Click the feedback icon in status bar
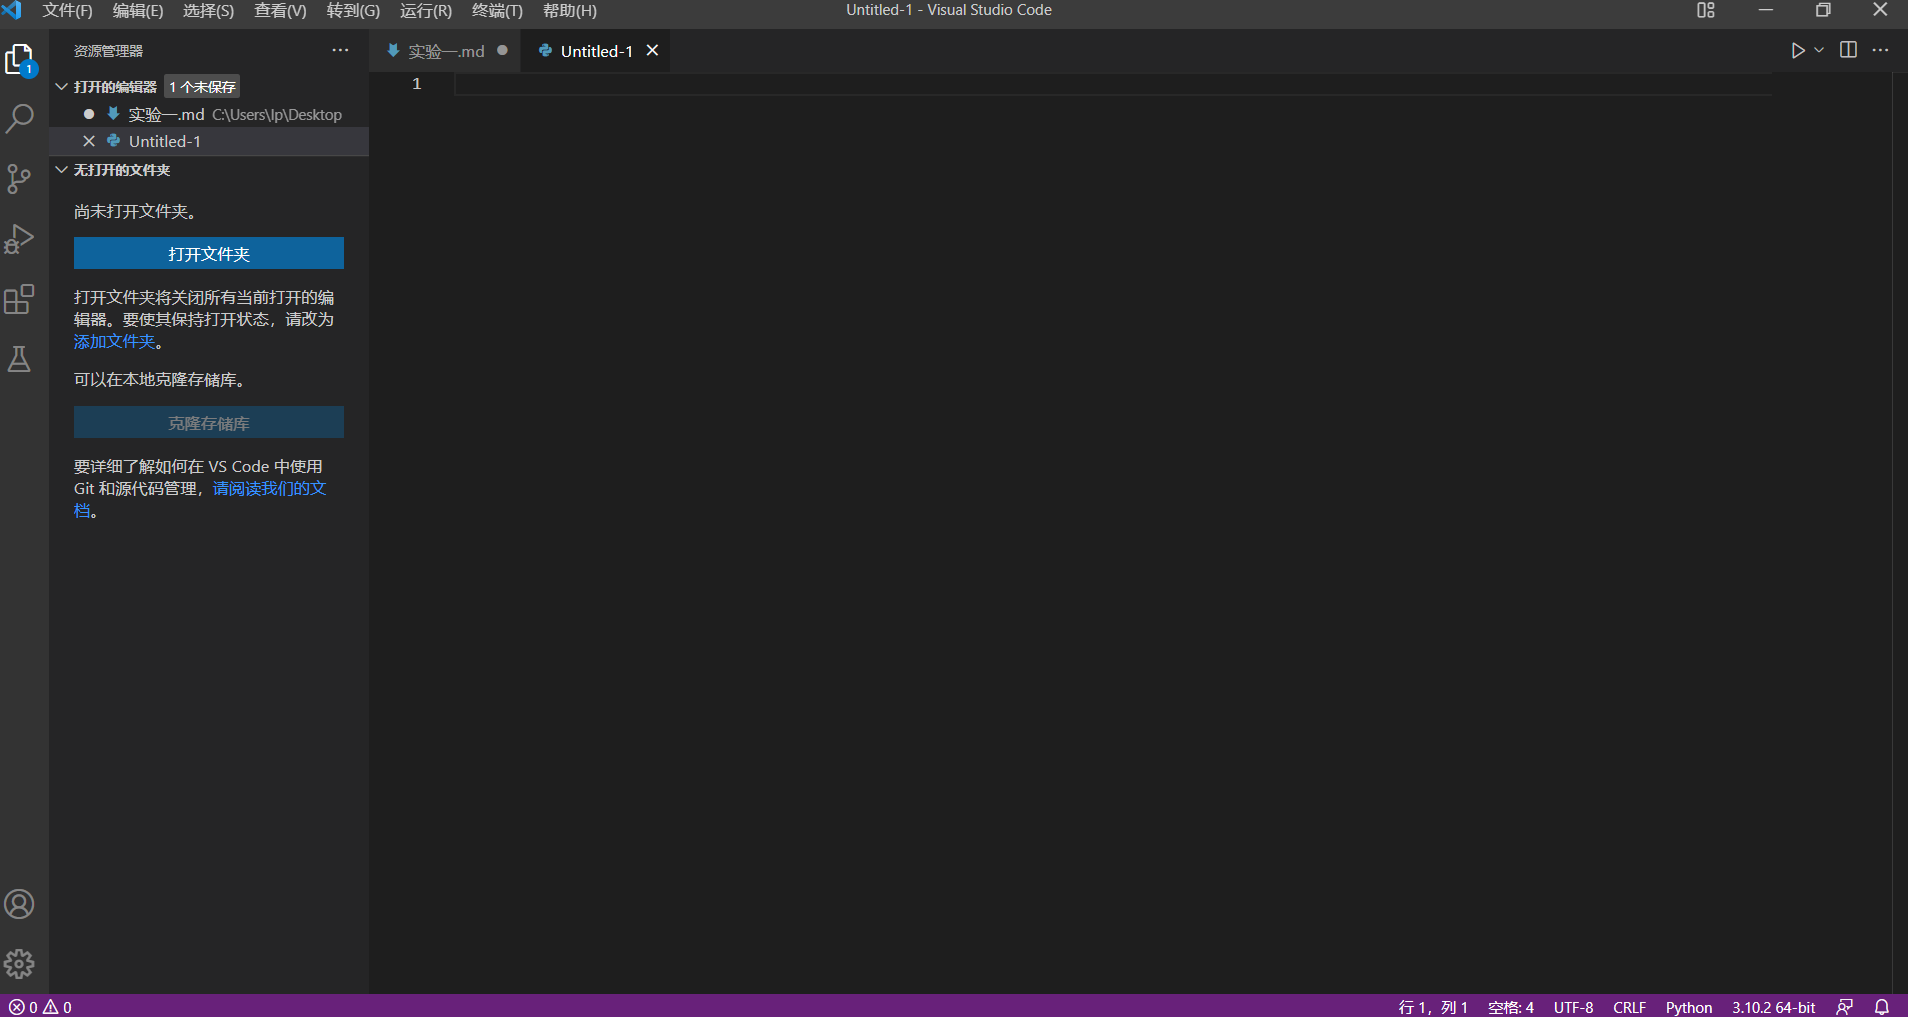The image size is (1908, 1017). tap(1845, 1007)
